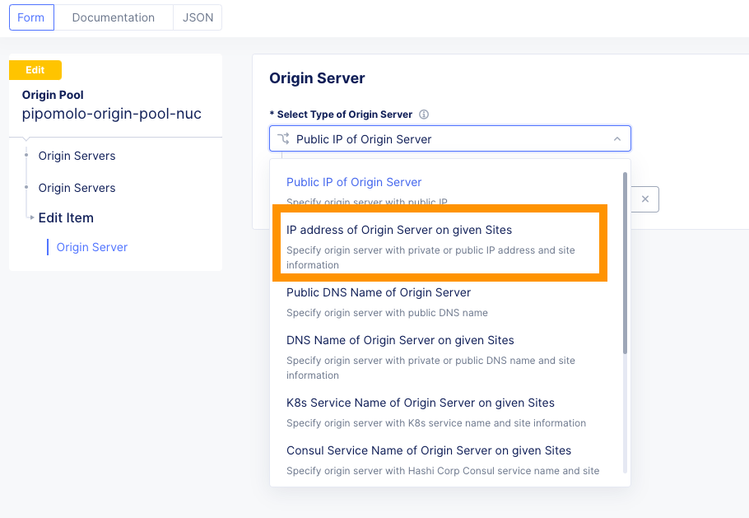Collapse the origin server type dropdown chevron
749x518 pixels.
tap(617, 139)
